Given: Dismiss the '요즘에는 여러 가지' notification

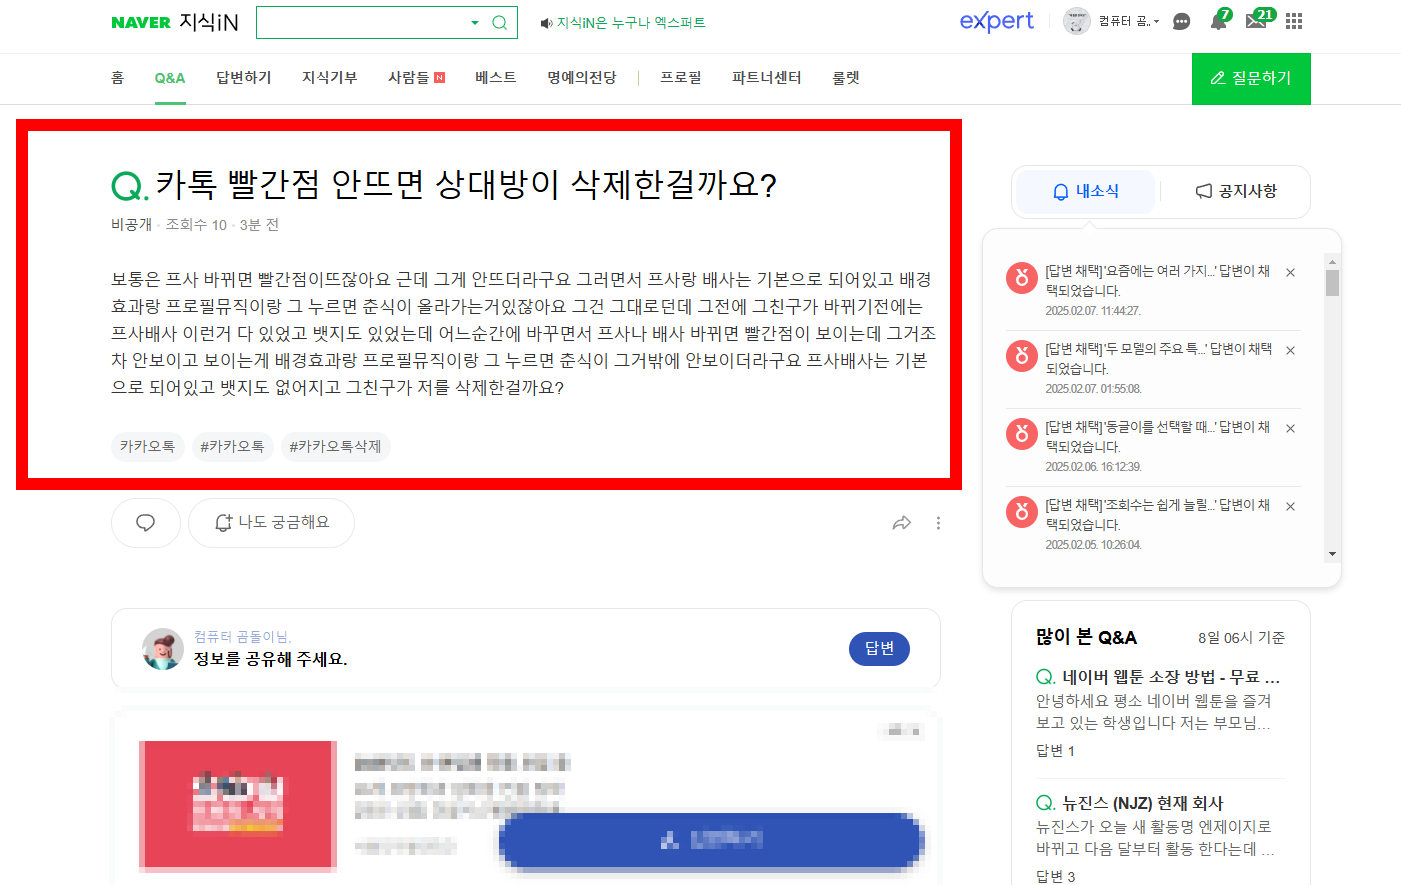Looking at the screenshot, I should coord(1290,273).
